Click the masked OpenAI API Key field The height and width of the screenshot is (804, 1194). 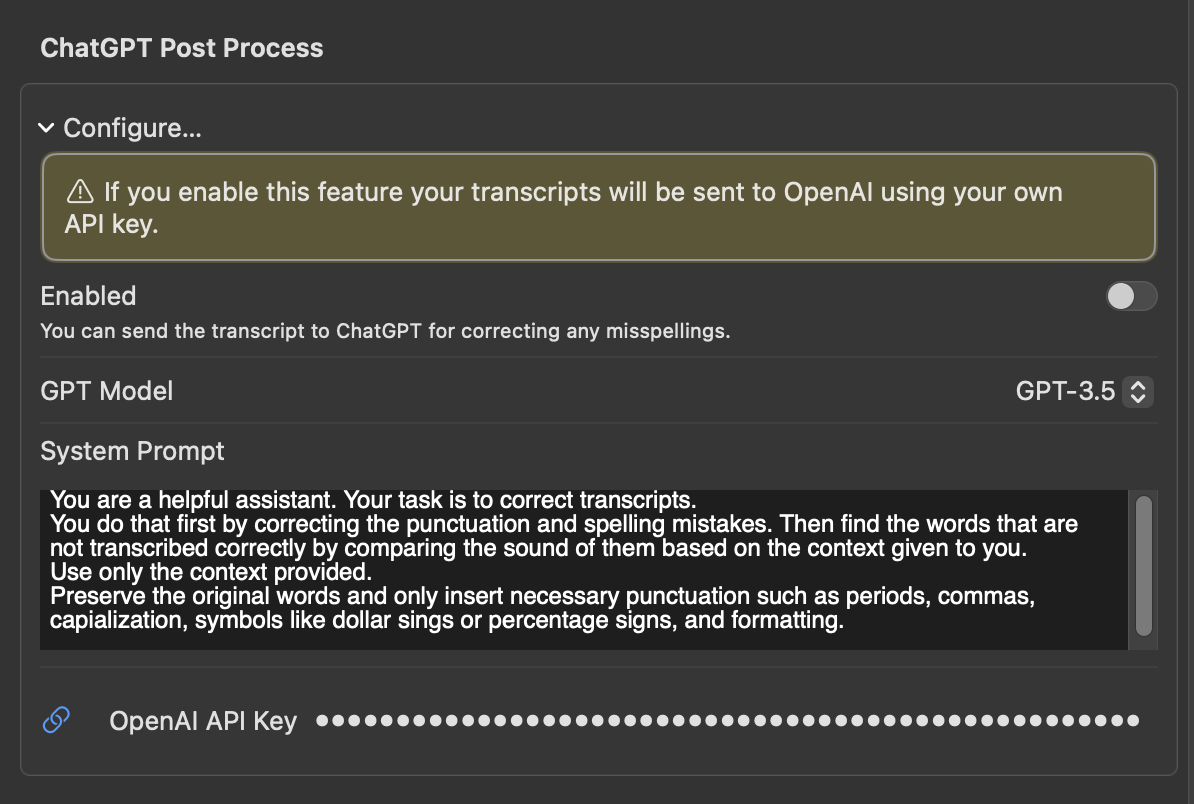click(x=727, y=720)
